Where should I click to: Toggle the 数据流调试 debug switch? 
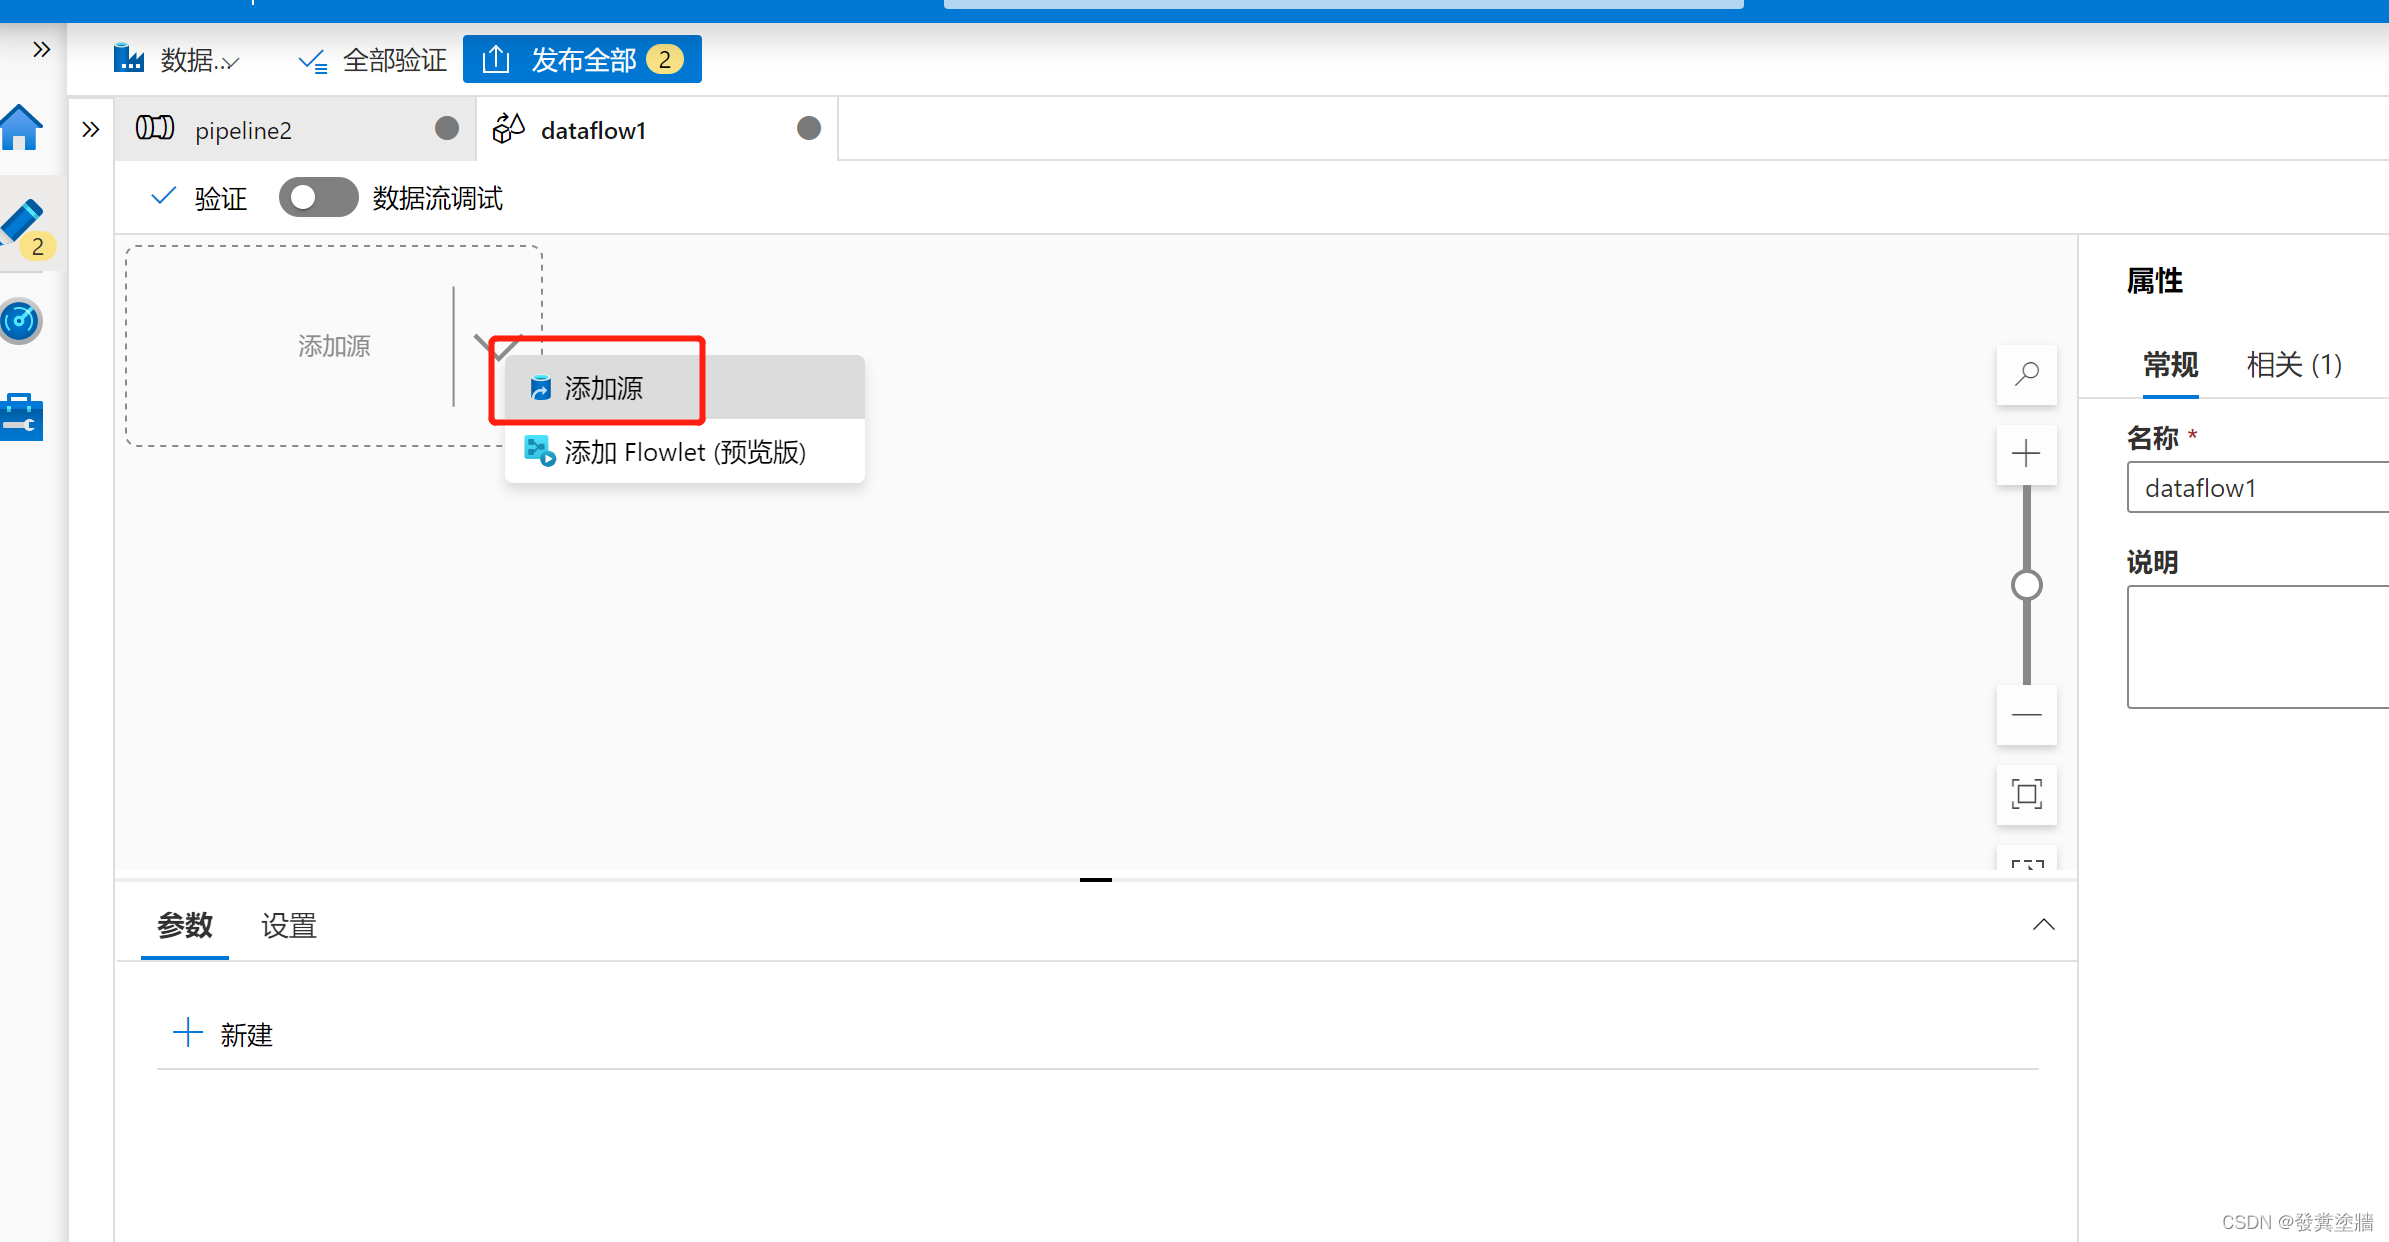point(318,197)
